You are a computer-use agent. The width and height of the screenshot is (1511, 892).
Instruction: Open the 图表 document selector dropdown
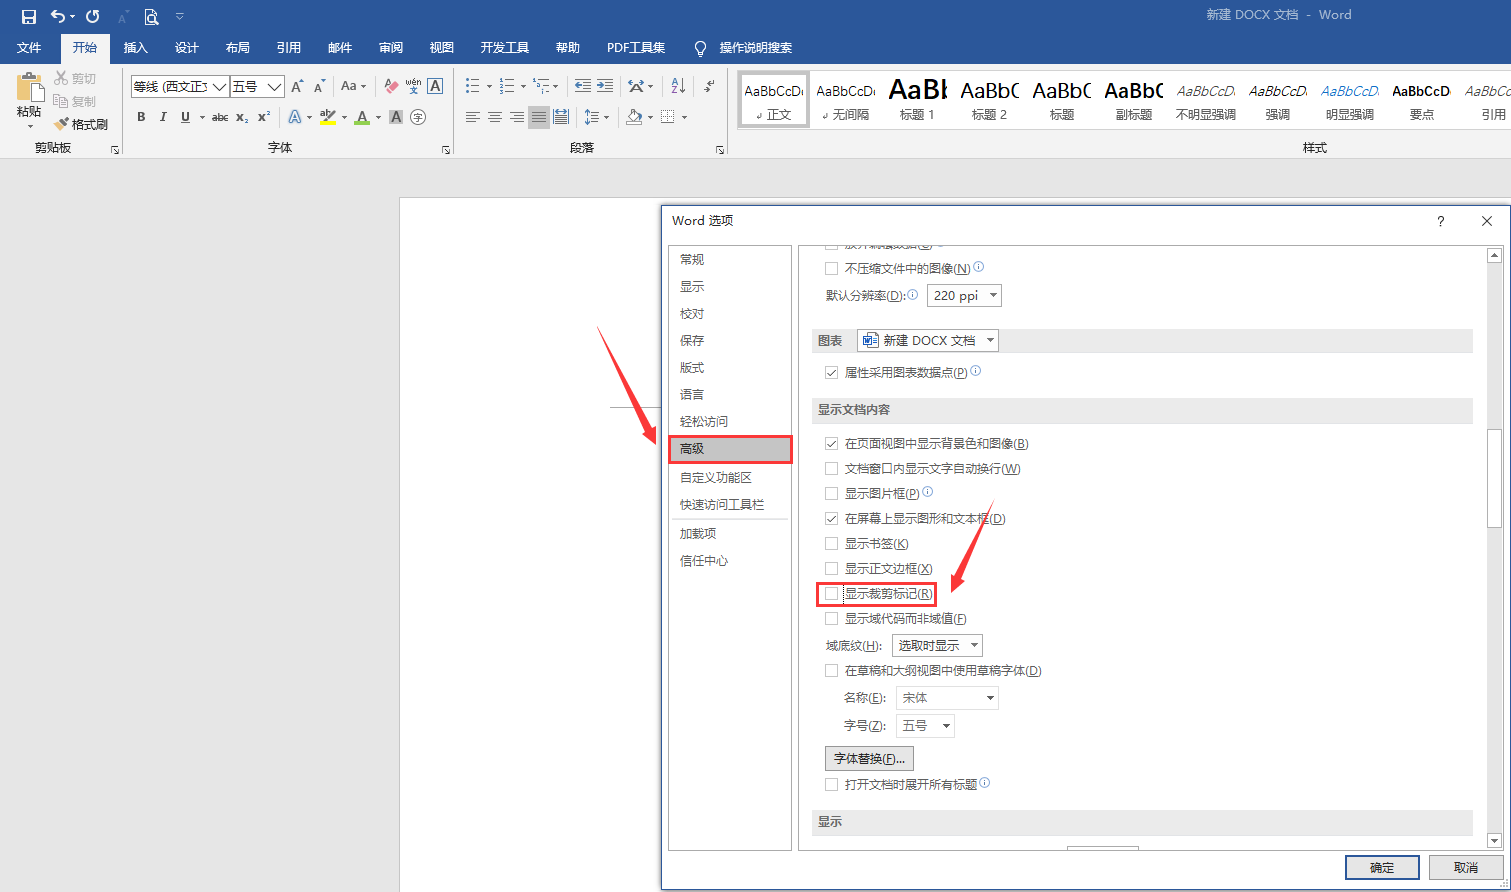pyautogui.click(x=928, y=340)
